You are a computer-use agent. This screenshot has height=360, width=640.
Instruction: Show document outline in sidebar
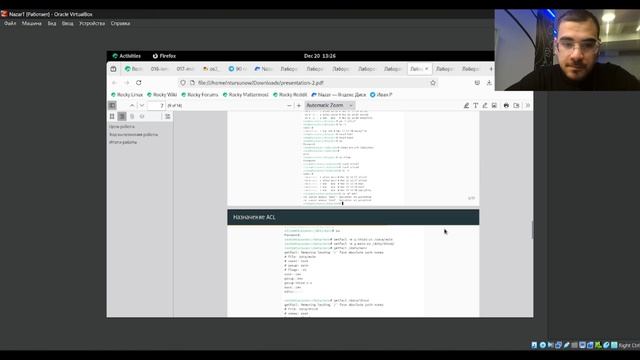coord(122,116)
